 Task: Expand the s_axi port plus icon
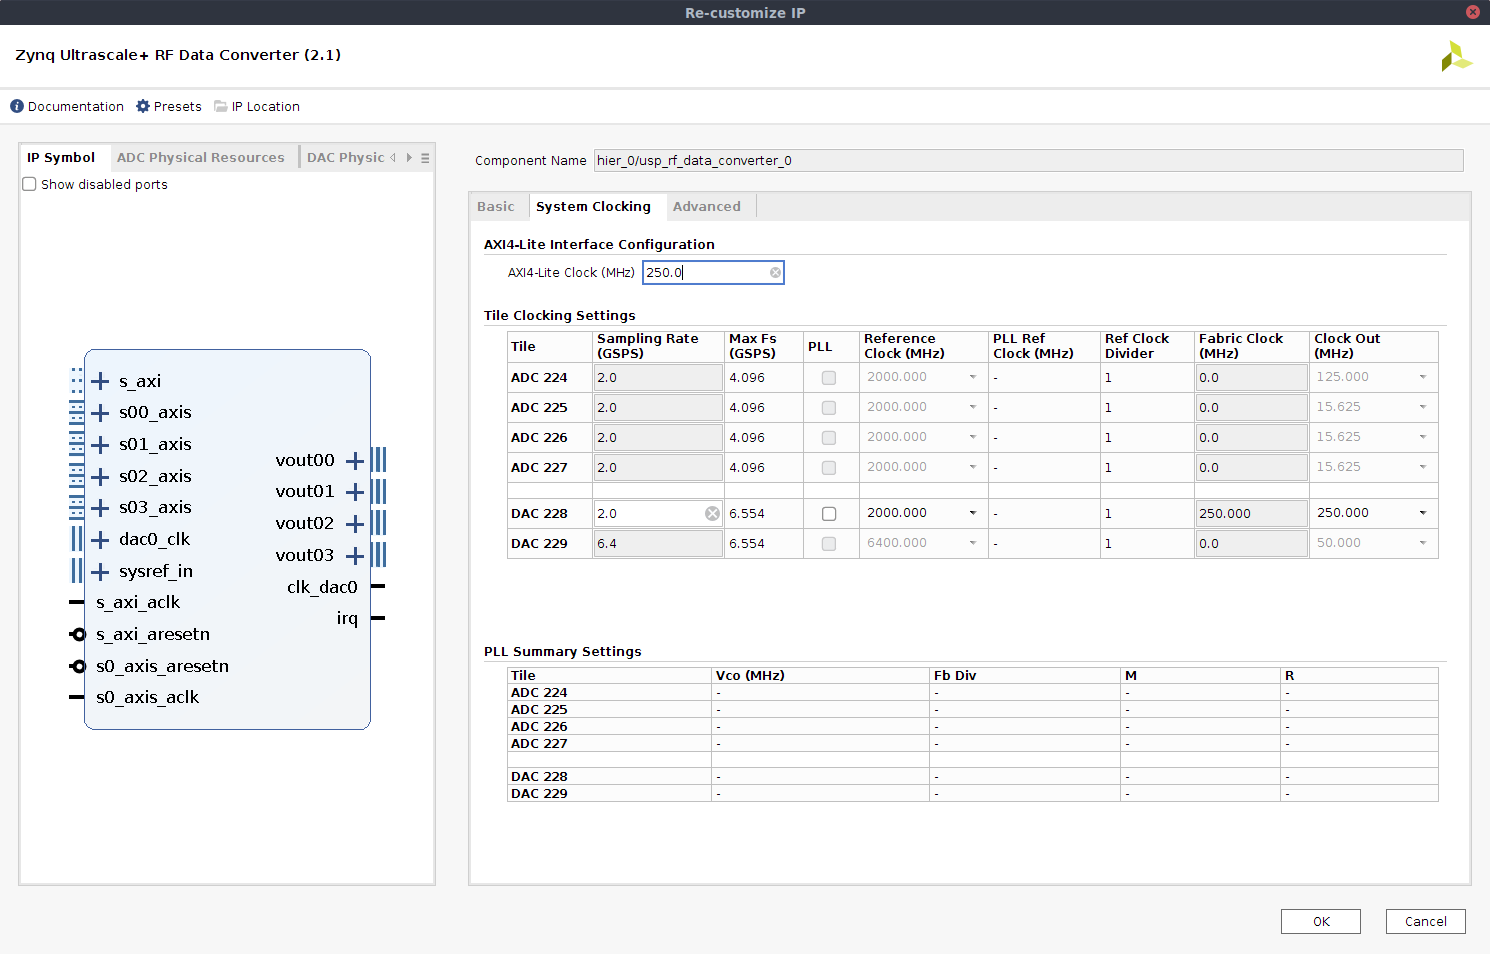(x=100, y=381)
